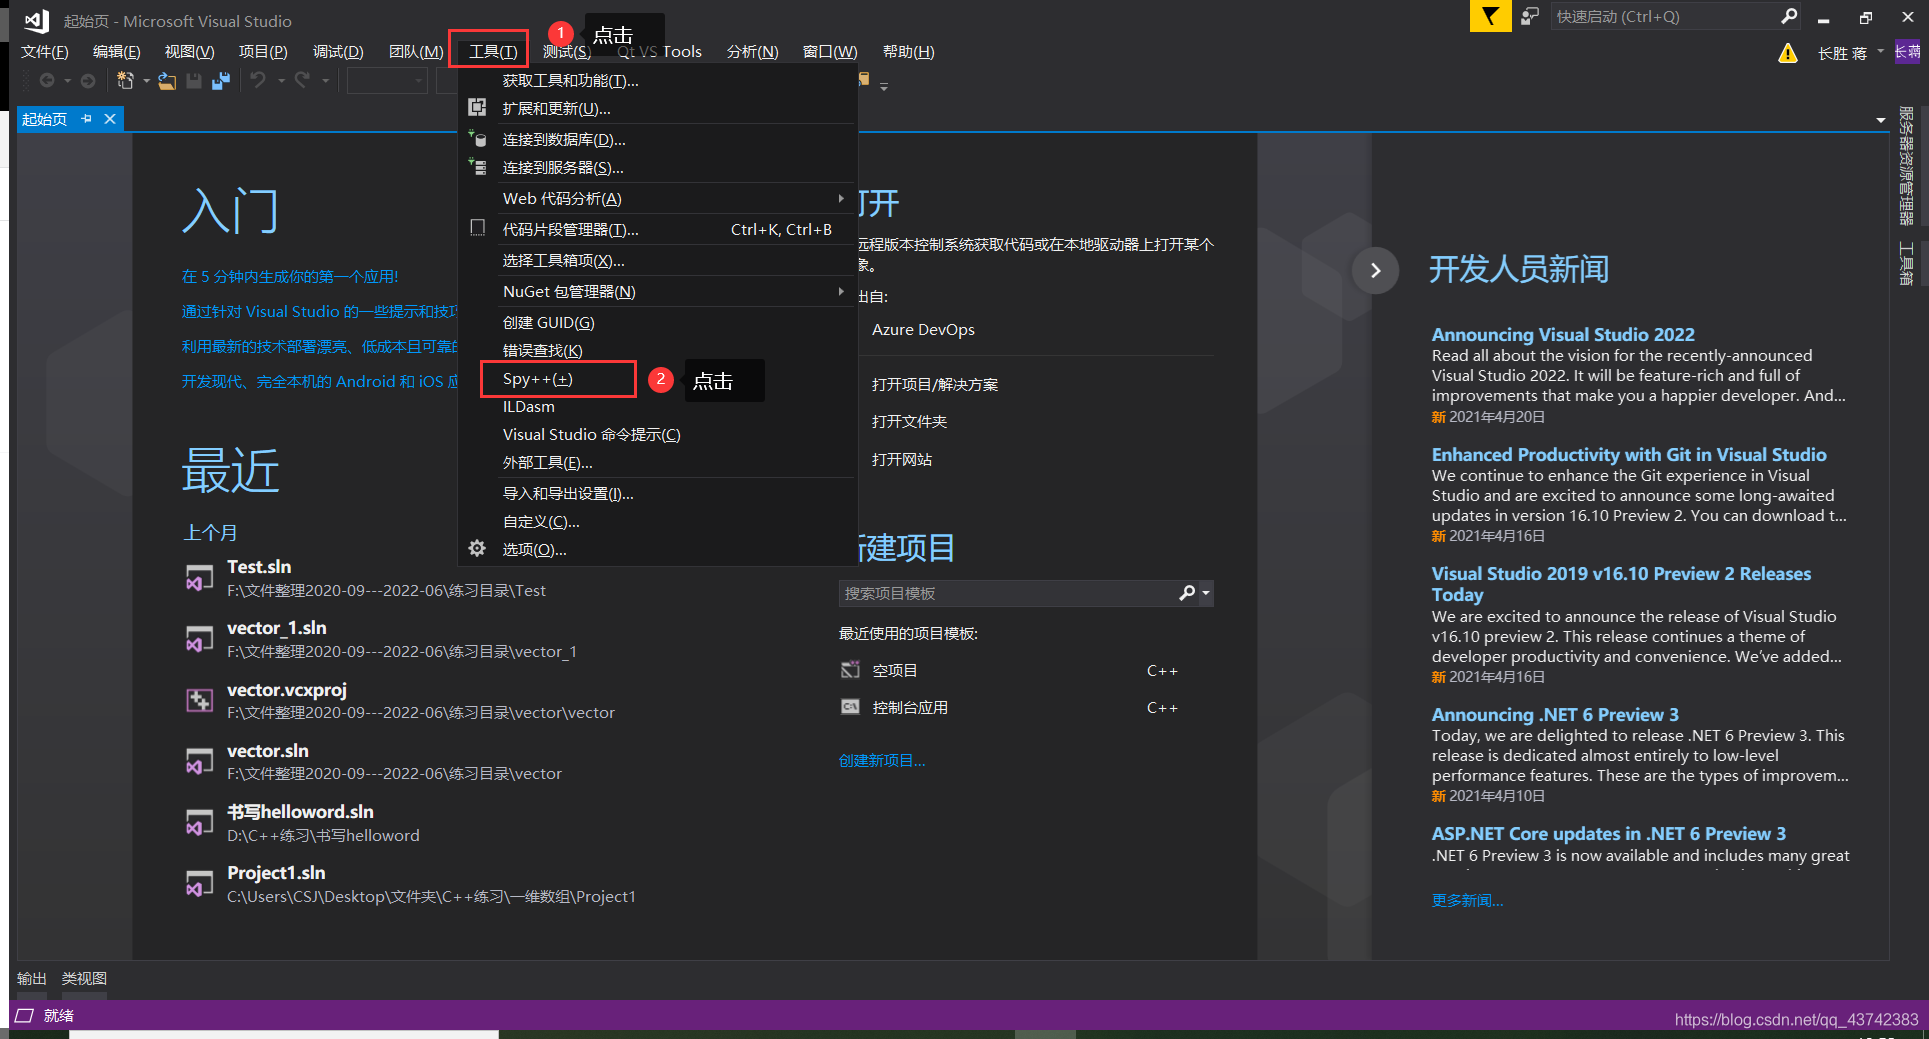Open the account name dropdown arrow

tap(1880, 52)
